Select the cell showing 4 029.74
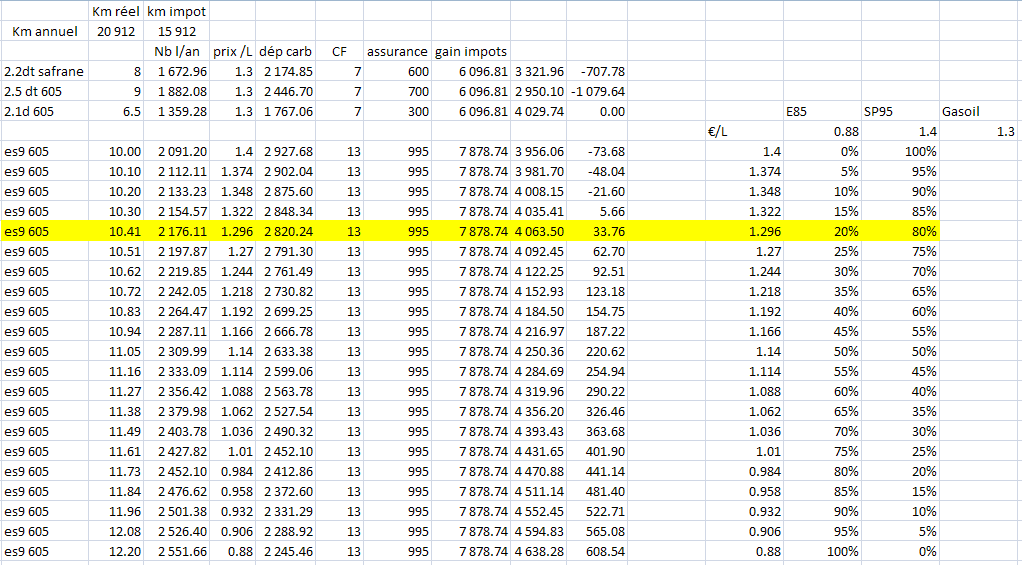1022x565 pixels. pyautogui.click(x=538, y=111)
